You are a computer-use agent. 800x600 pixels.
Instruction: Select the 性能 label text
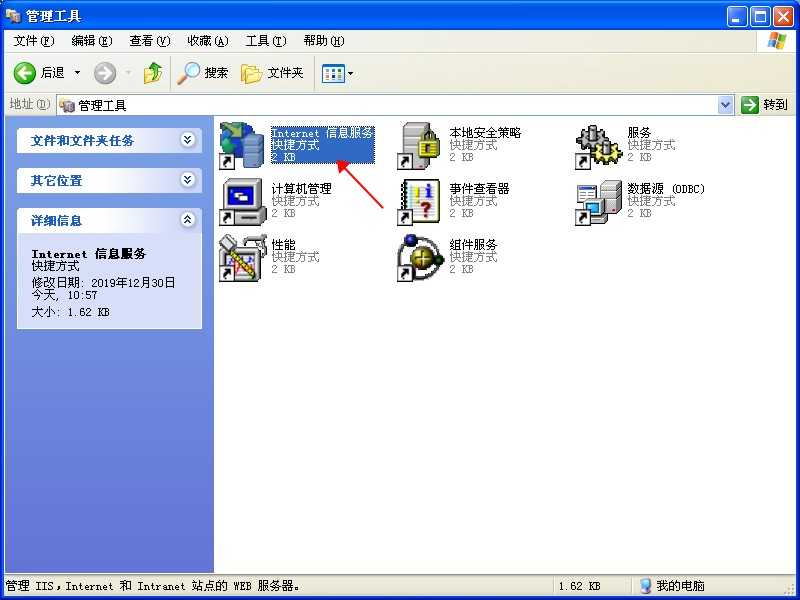(x=283, y=245)
